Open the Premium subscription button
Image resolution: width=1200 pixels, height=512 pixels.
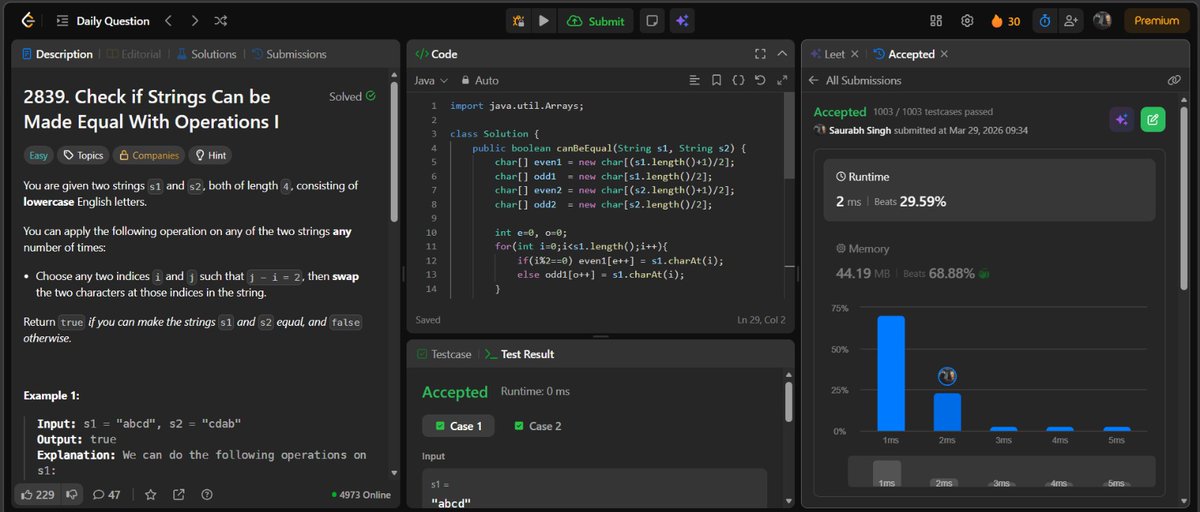pyautogui.click(x=1156, y=20)
